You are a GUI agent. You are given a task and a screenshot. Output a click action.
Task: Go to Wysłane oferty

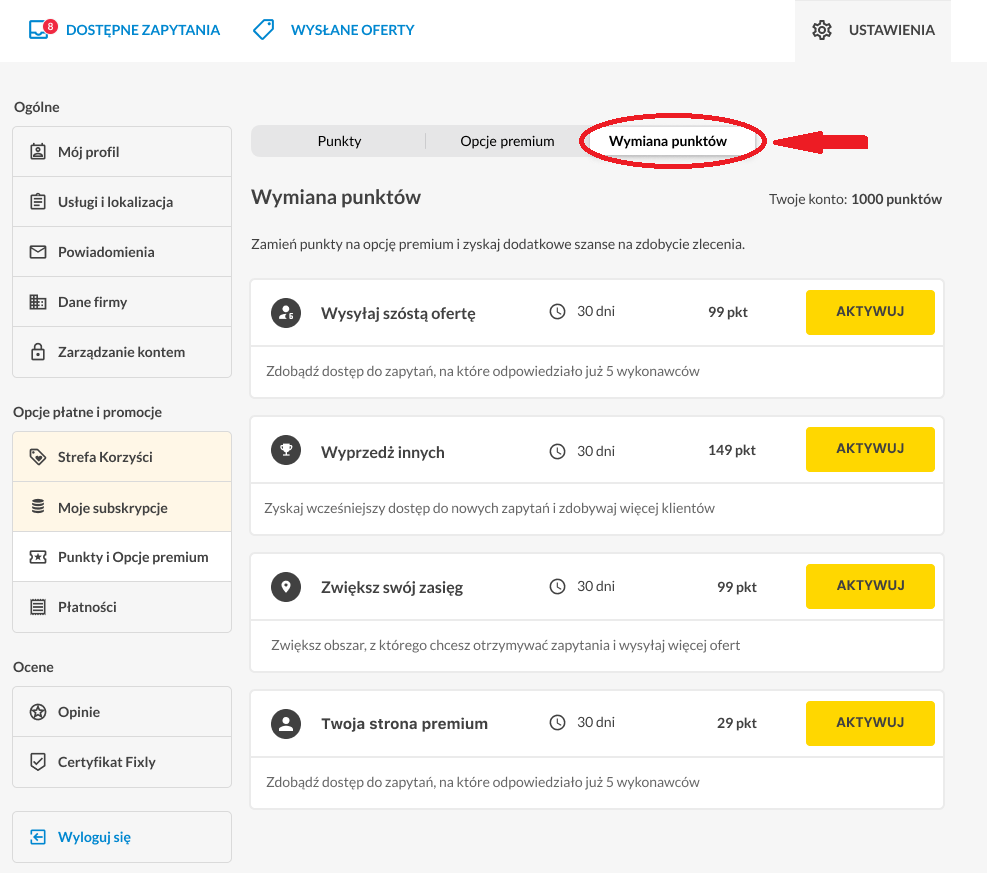point(334,30)
